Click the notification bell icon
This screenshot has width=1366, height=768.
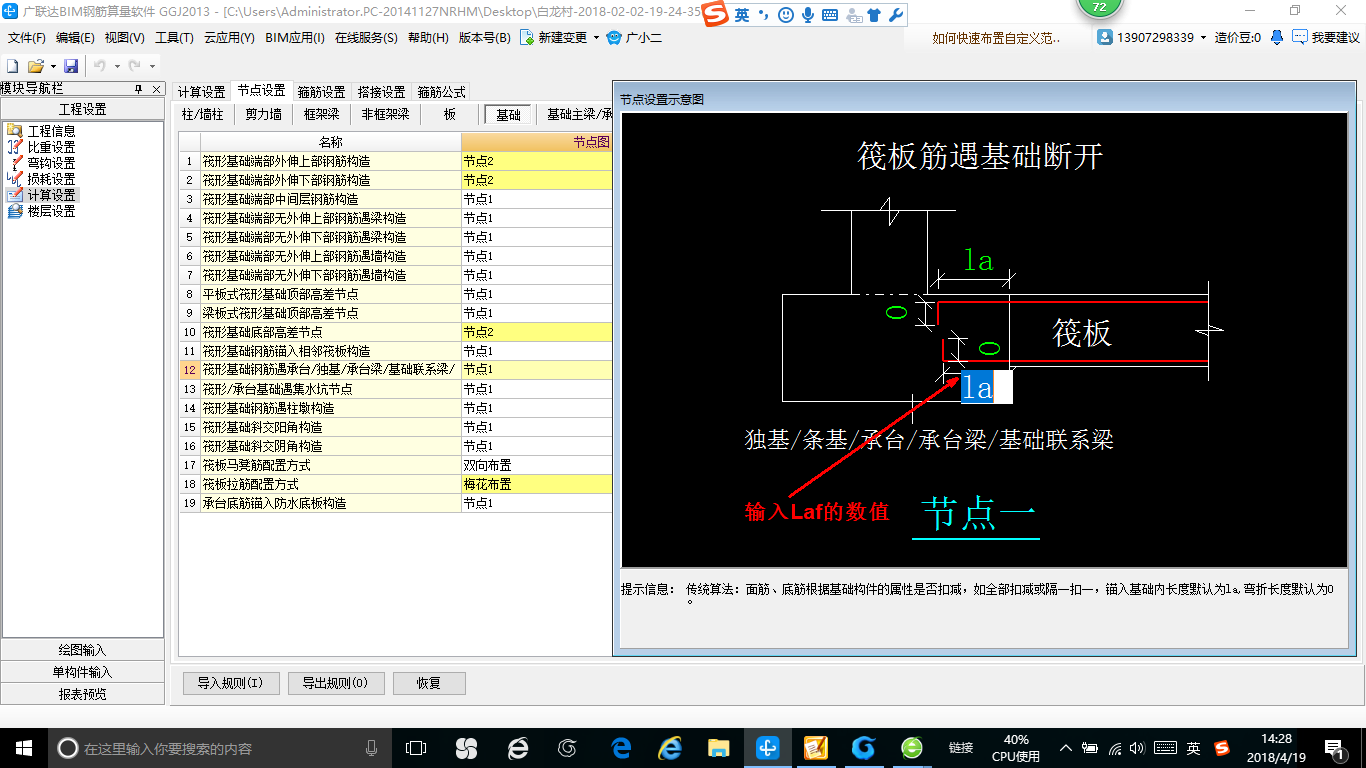(1277, 37)
